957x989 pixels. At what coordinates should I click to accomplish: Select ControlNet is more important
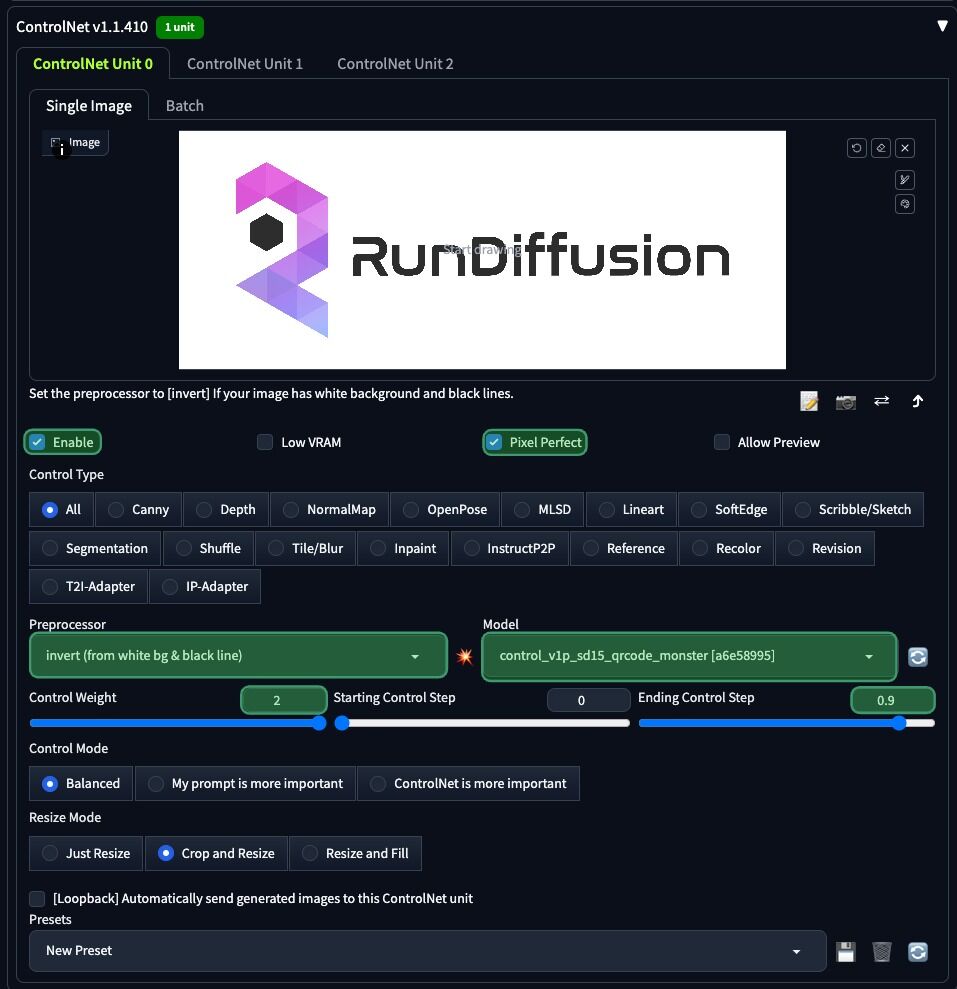(x=468, y=783)
